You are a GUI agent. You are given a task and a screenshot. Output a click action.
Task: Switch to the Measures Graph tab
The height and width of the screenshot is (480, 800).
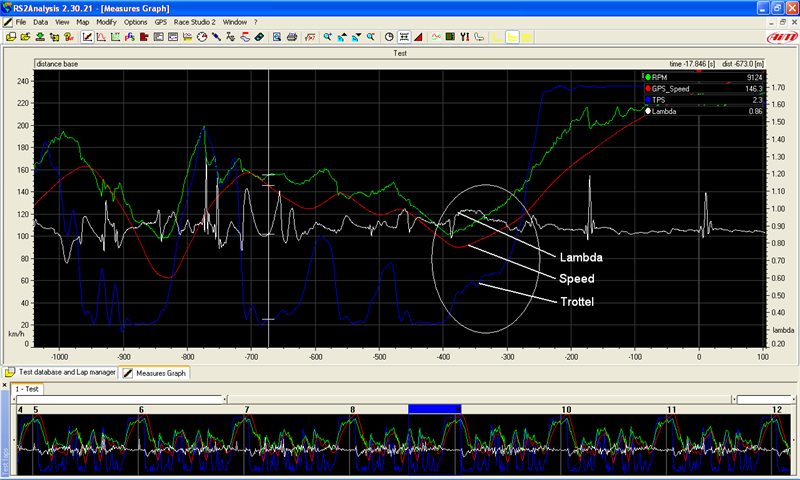click(155, 373)
